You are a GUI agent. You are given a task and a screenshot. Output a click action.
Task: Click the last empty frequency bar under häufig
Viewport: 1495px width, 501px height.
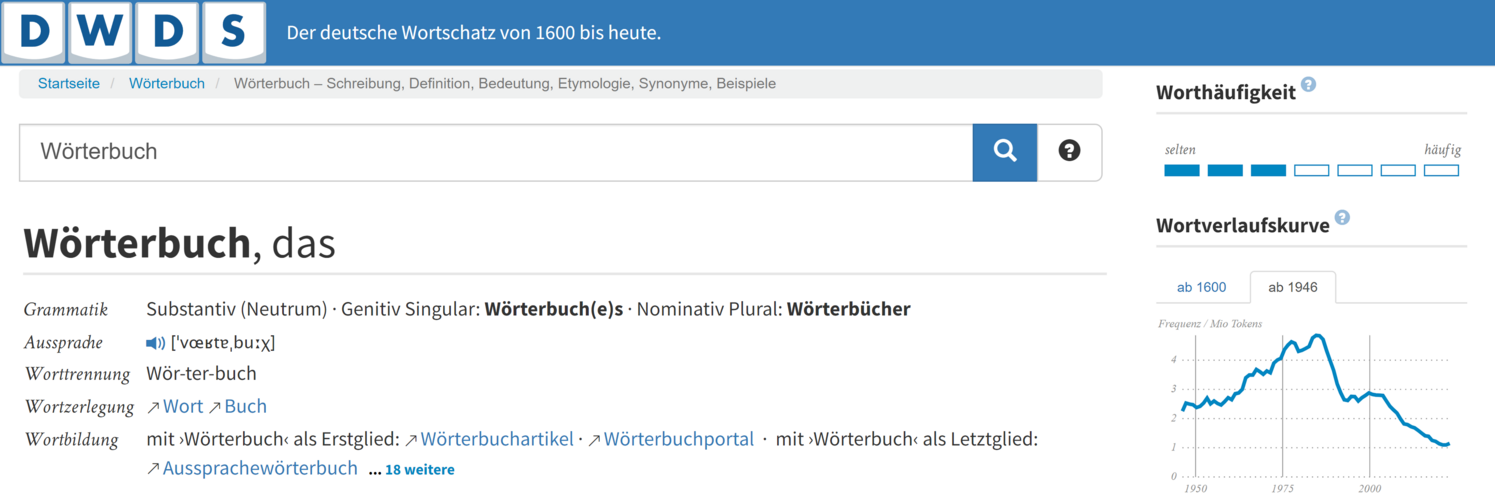coord(1440,171)
